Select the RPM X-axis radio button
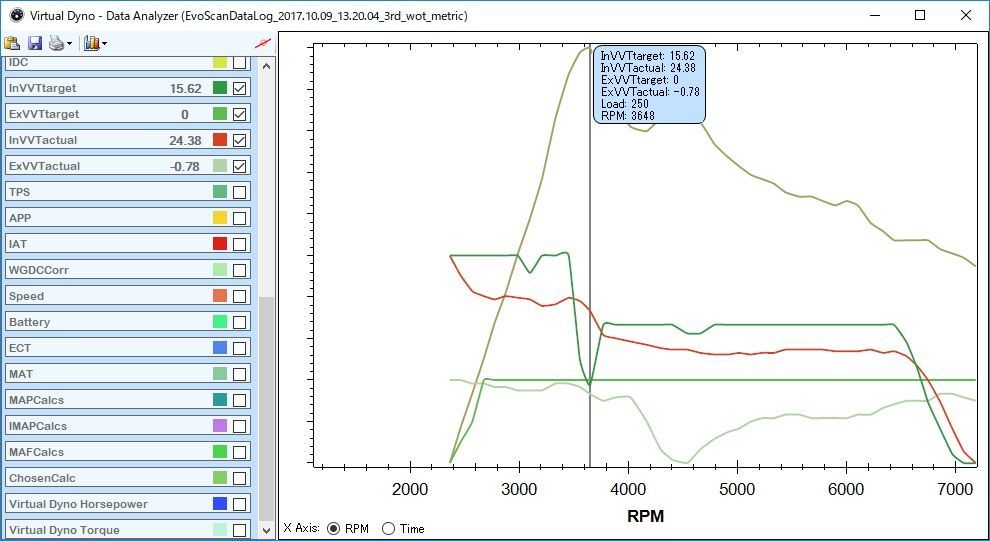The image size is (990, 541). click(x=333, y=528)
